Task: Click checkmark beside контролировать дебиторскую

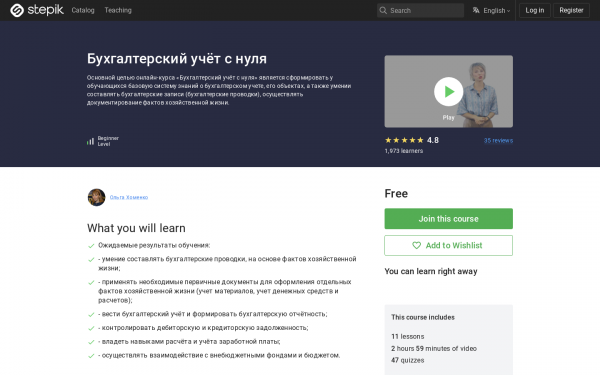Action: tap(91, 328)
